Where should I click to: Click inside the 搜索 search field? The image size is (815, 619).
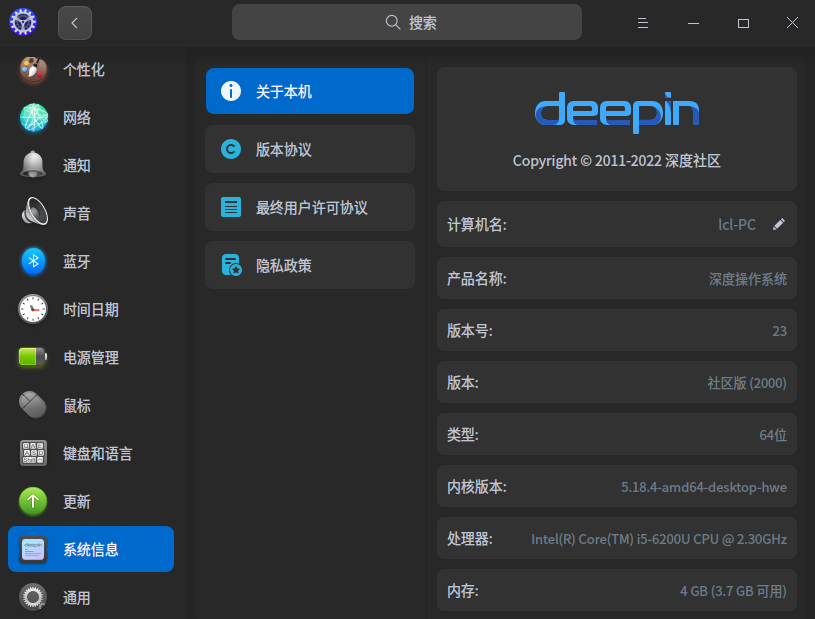click(x=407, y=21)
